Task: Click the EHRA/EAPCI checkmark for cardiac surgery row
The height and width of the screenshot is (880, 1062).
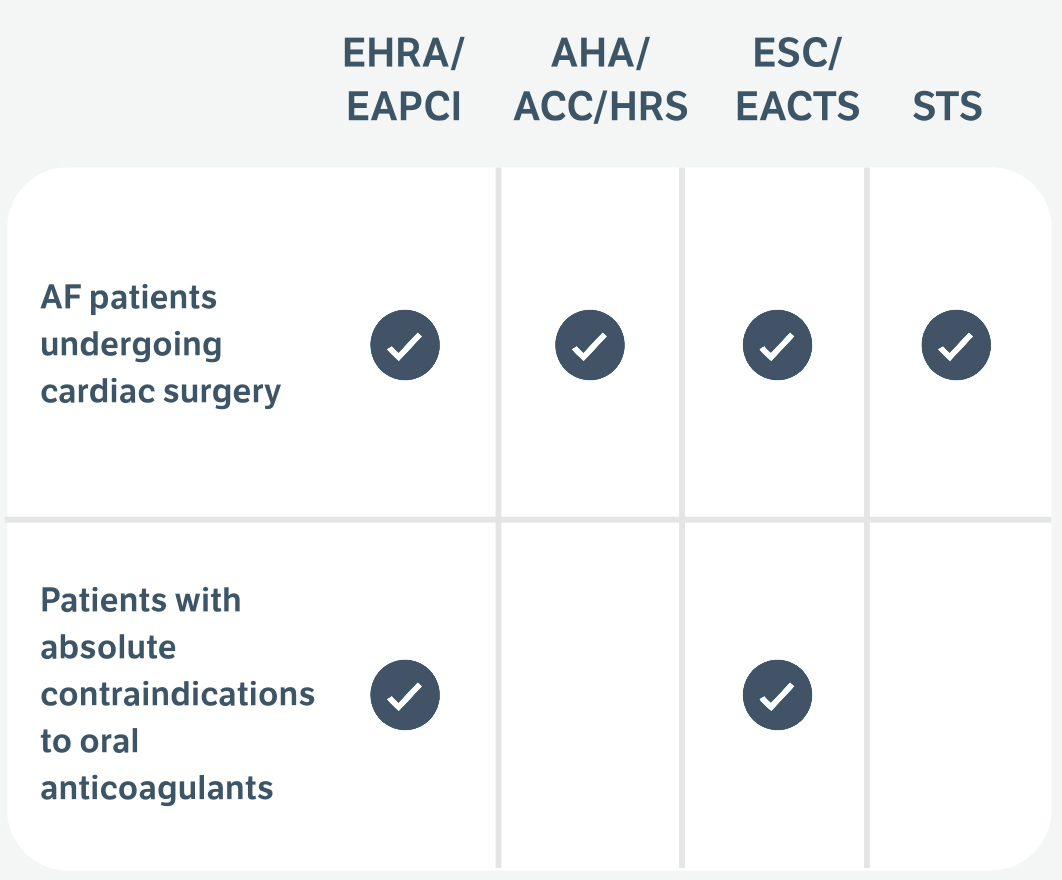Action: coord(405,345)
